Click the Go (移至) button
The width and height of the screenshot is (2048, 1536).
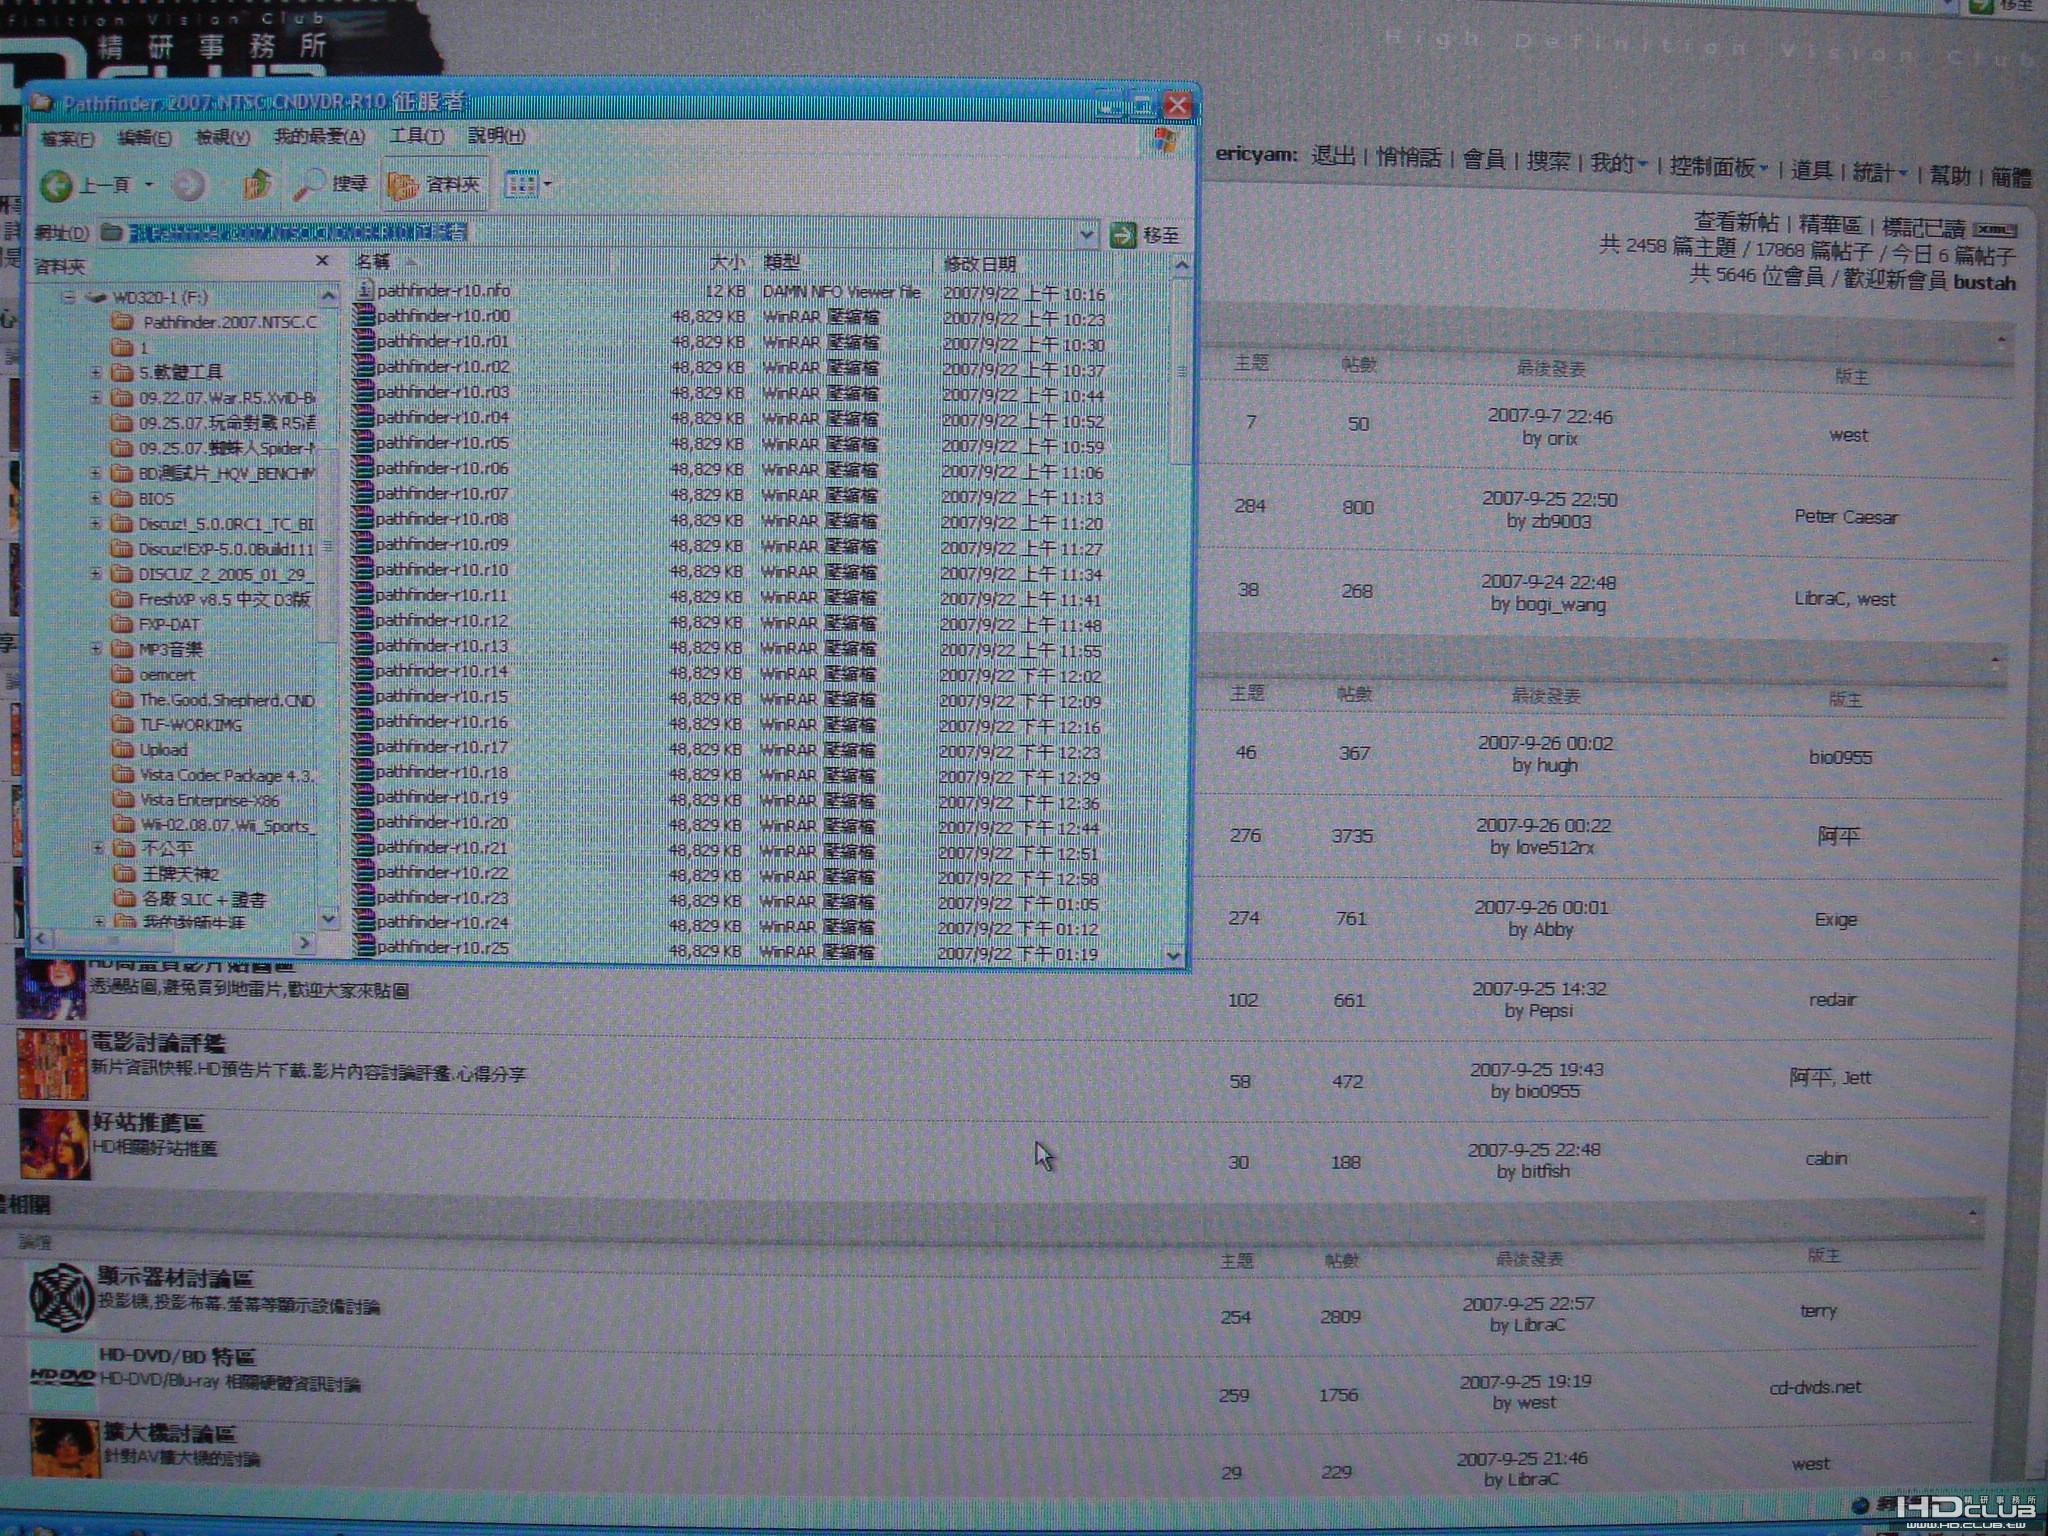click(1146, 235)
